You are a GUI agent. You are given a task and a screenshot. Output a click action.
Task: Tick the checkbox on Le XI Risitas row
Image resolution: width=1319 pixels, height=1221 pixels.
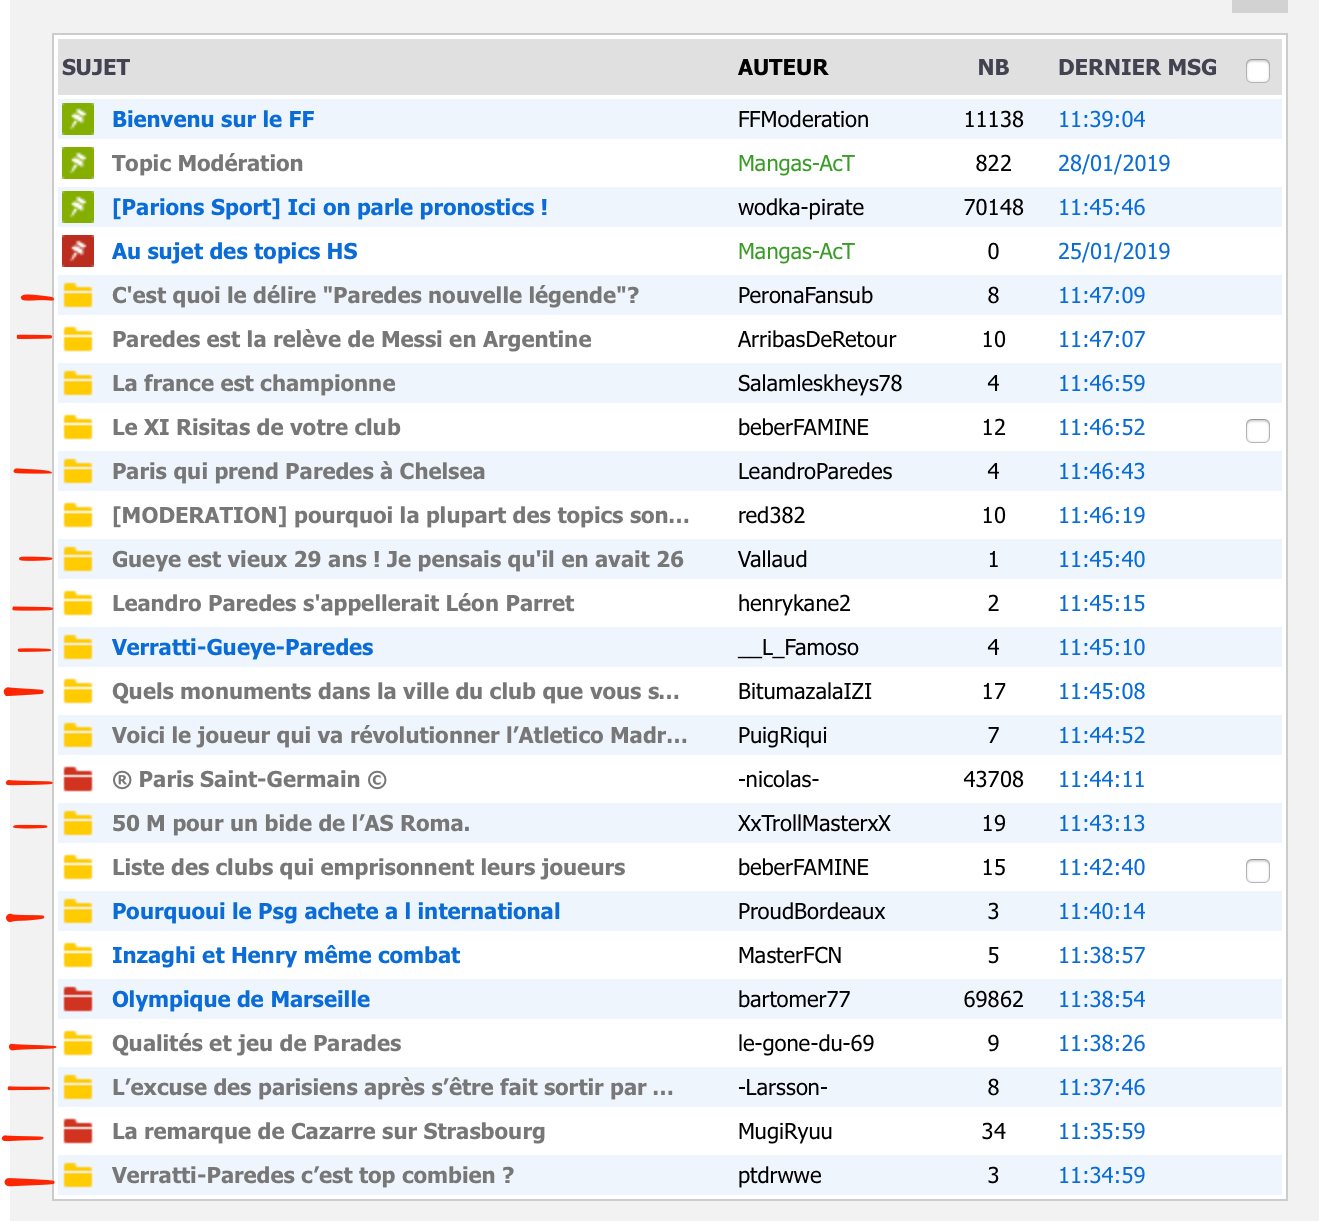(x=1258, y=430)
